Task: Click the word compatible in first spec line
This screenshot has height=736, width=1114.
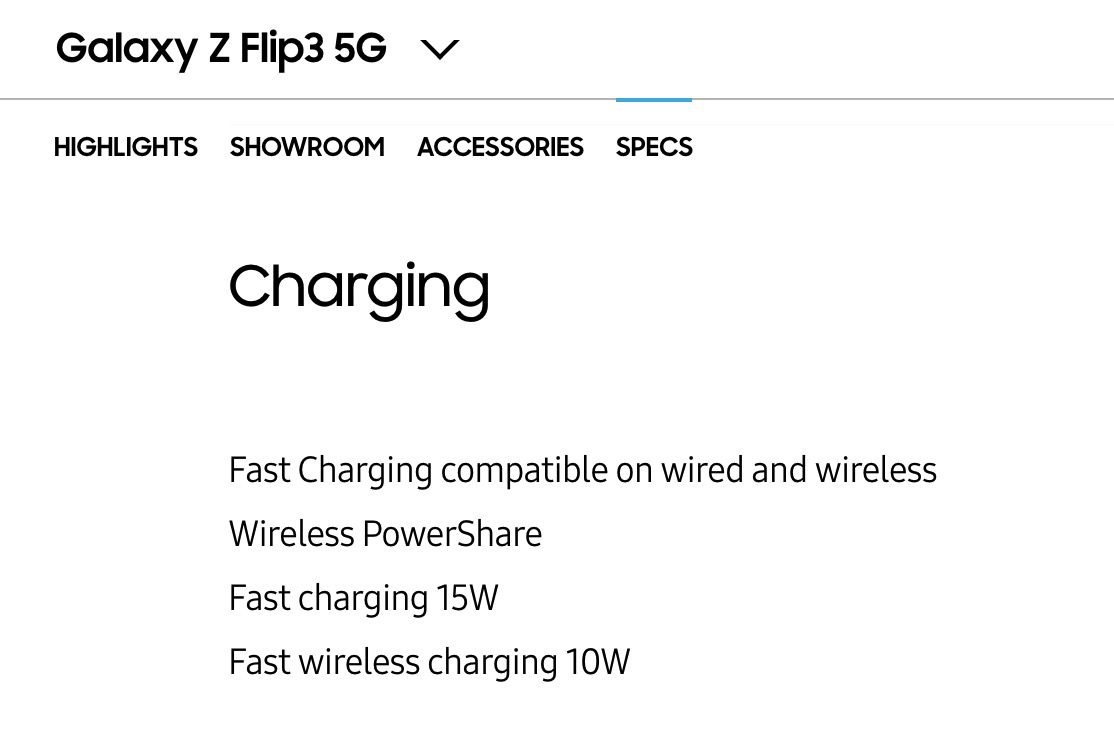Action: coord(524,471)
